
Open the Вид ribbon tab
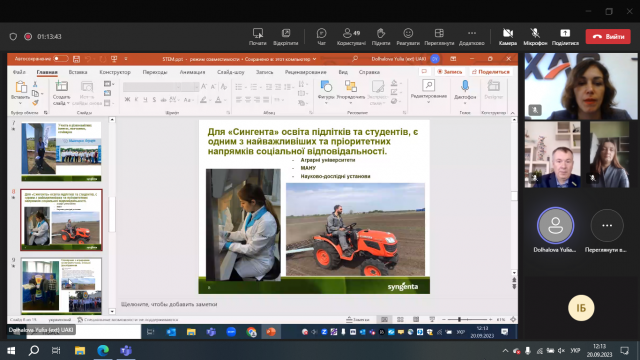(x=343, y=72)
